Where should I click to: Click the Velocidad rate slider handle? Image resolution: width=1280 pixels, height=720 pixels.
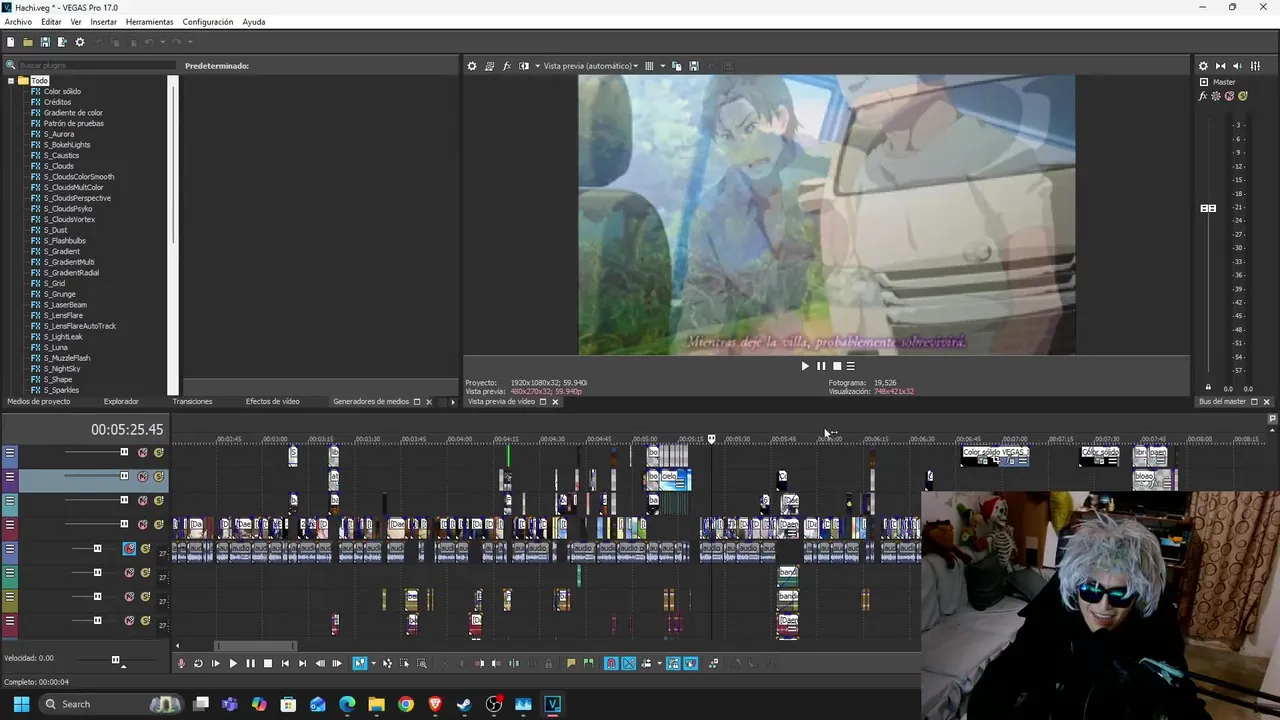(115, 660)
